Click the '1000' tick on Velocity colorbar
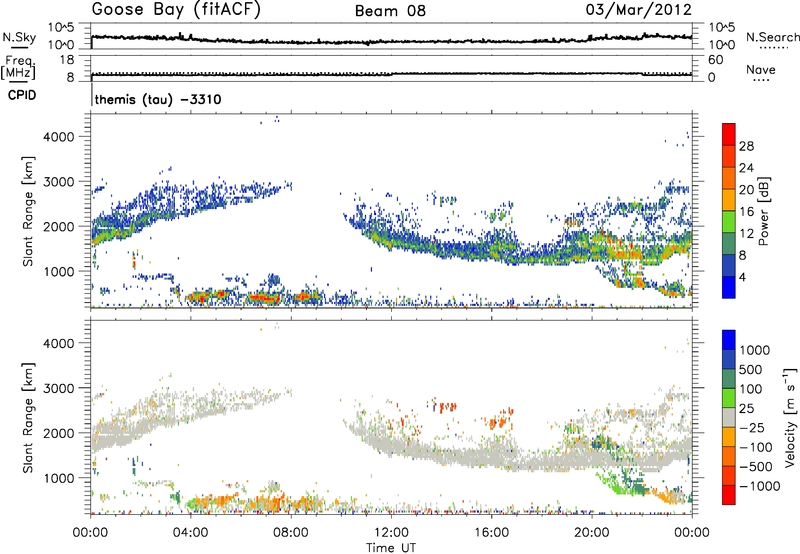Viewport: 800px width, 554px height. [755, 350]
